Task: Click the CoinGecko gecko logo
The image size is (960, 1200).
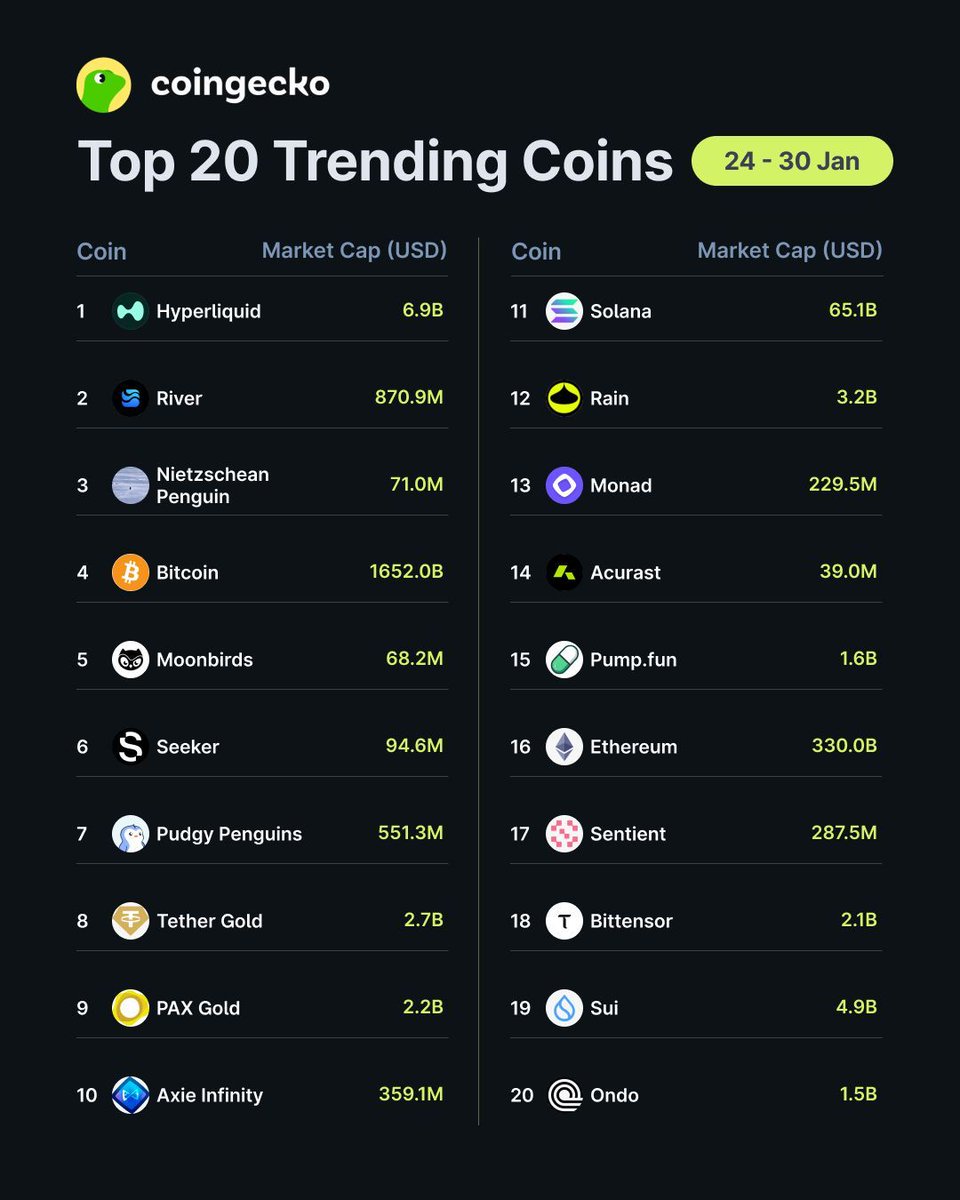Action: (x=104, y=85)
